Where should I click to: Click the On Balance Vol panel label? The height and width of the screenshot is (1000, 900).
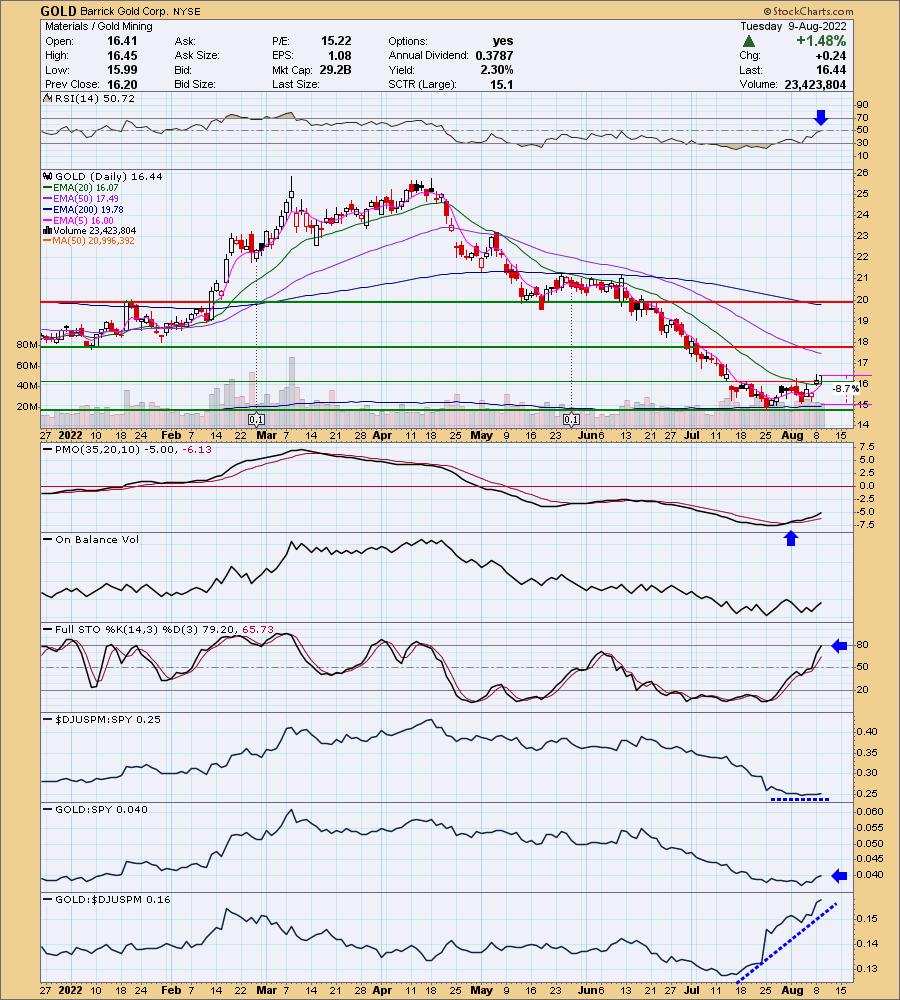coord(97,540)
